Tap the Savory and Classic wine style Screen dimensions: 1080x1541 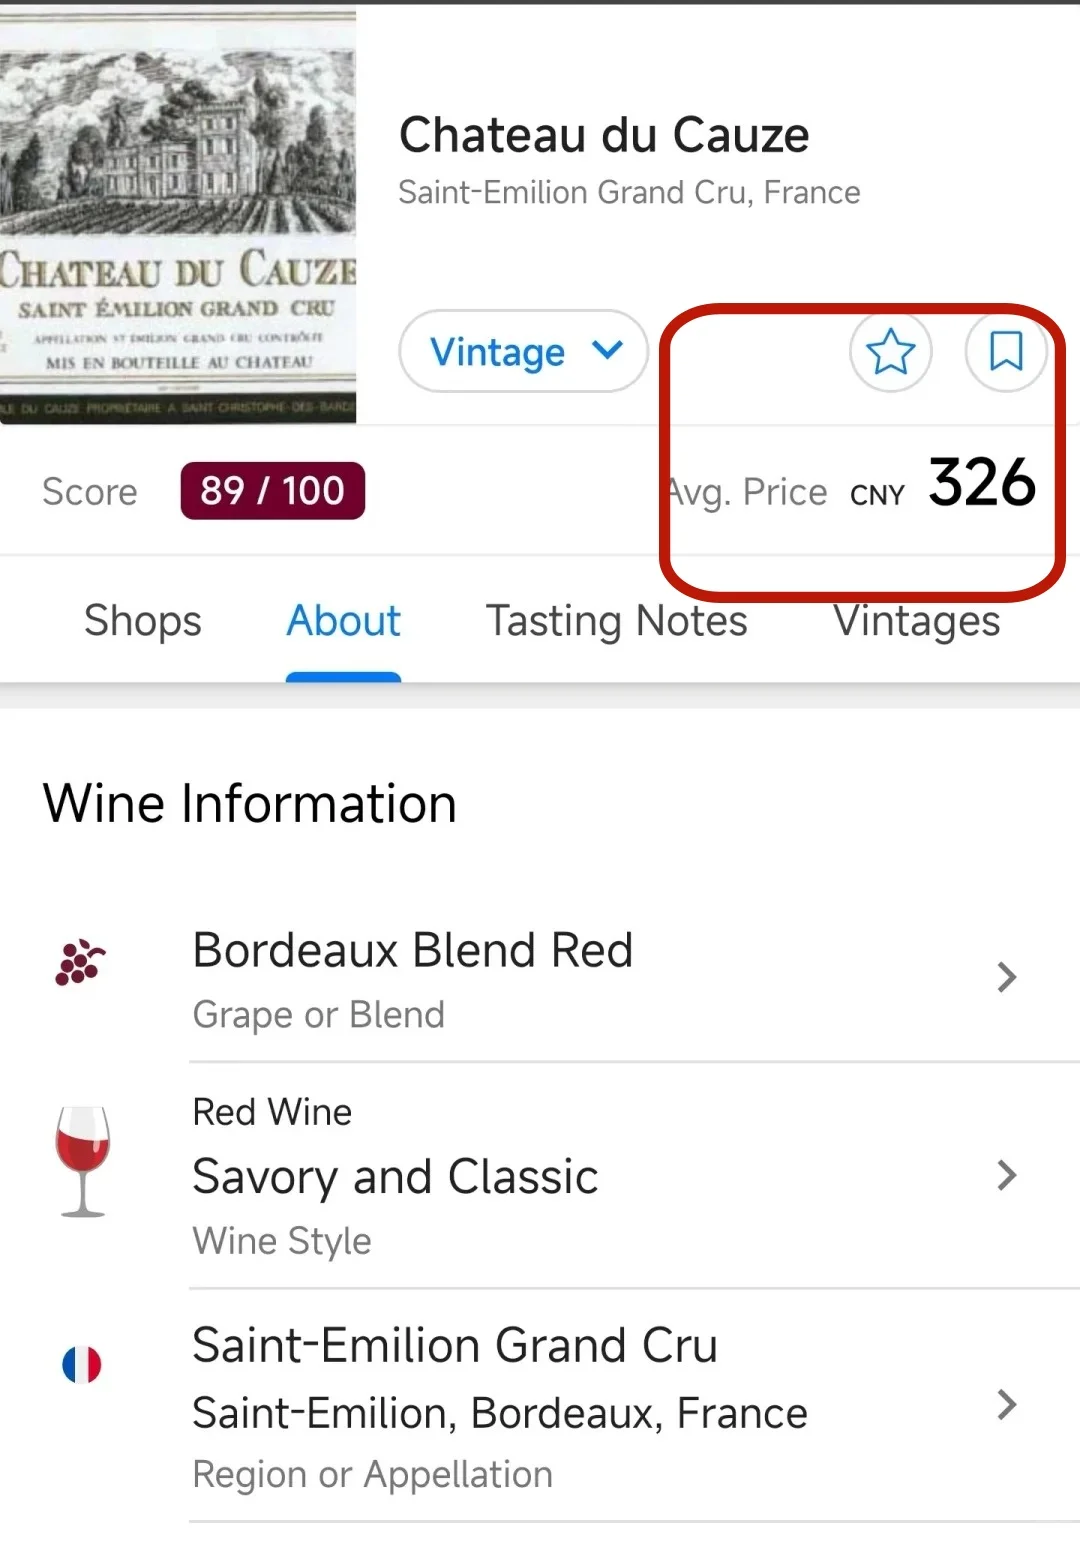[395, 1176]
